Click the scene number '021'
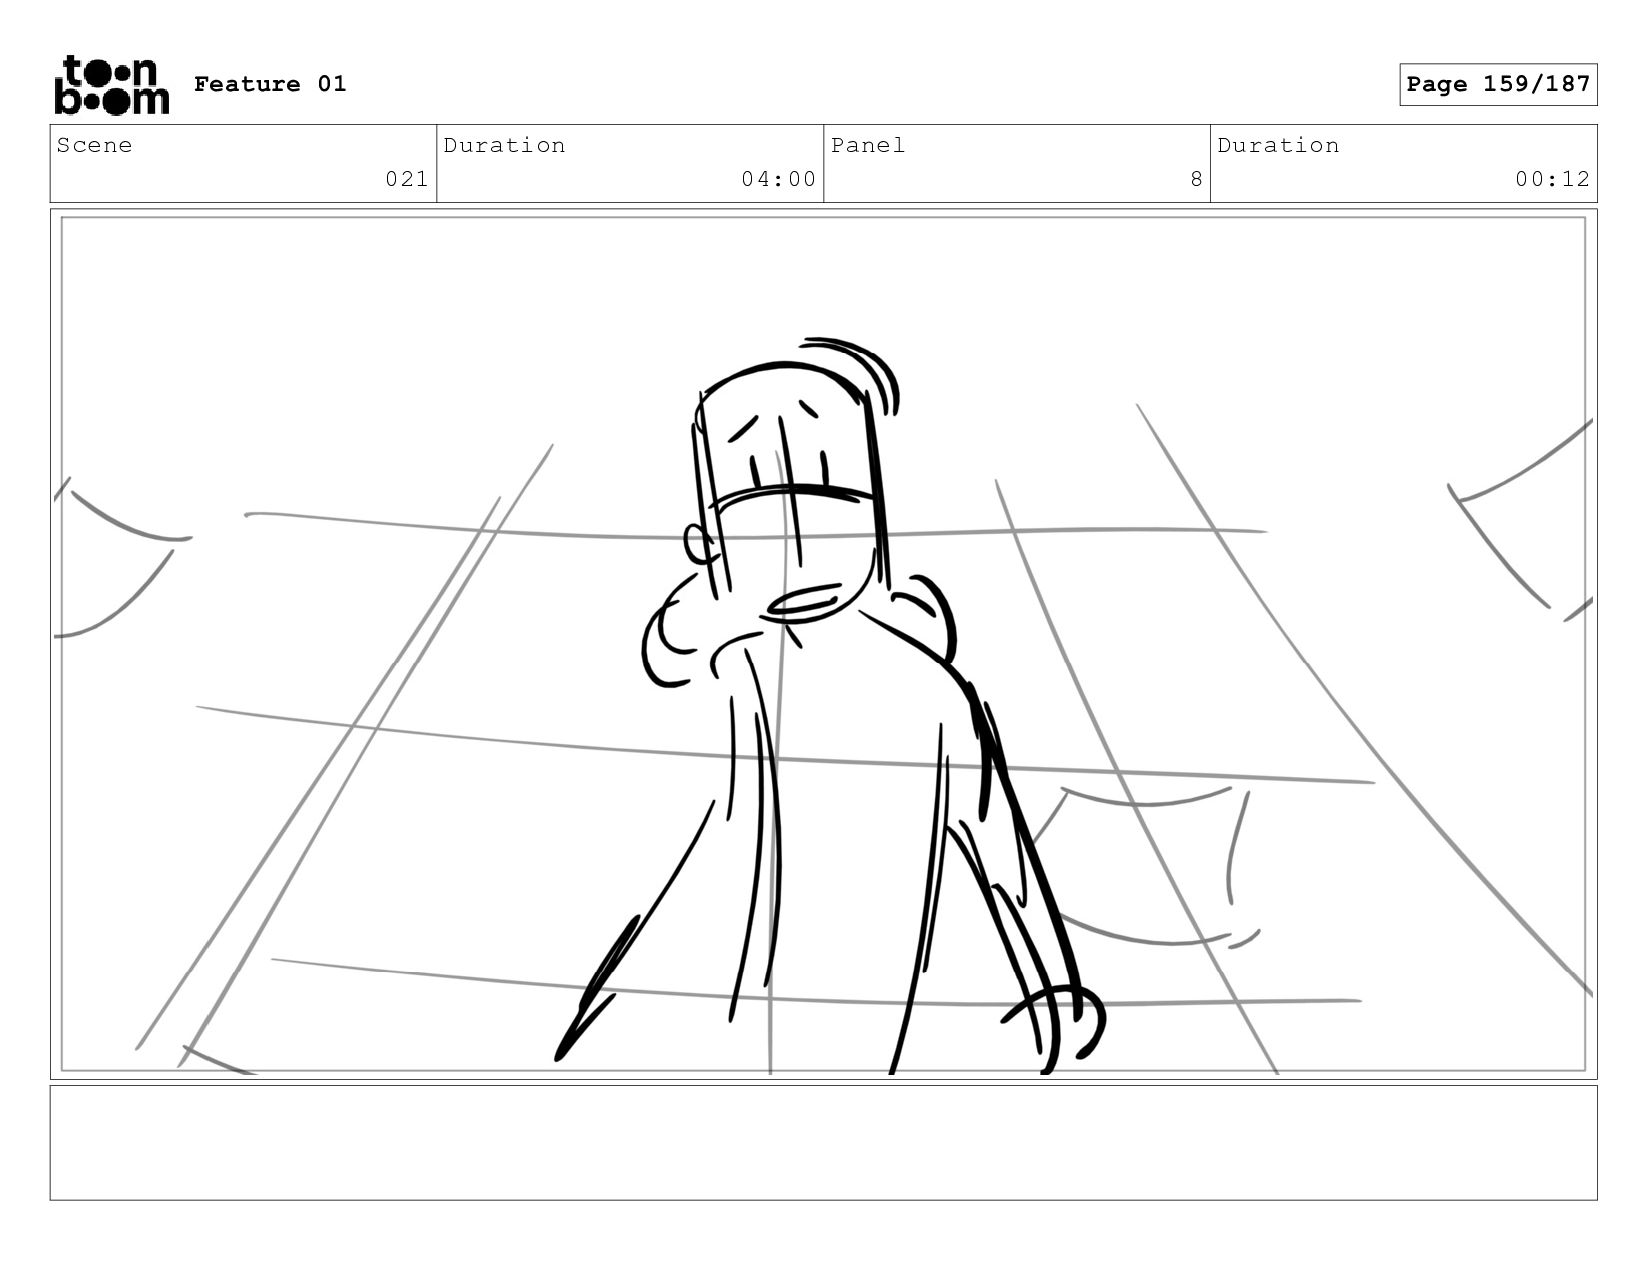This screenshot has height=1275, width=1650. 407,179
